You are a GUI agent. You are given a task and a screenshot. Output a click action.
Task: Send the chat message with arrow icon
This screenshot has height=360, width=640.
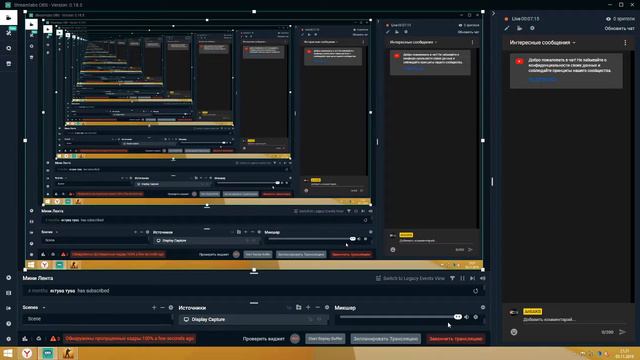point(622,332)
